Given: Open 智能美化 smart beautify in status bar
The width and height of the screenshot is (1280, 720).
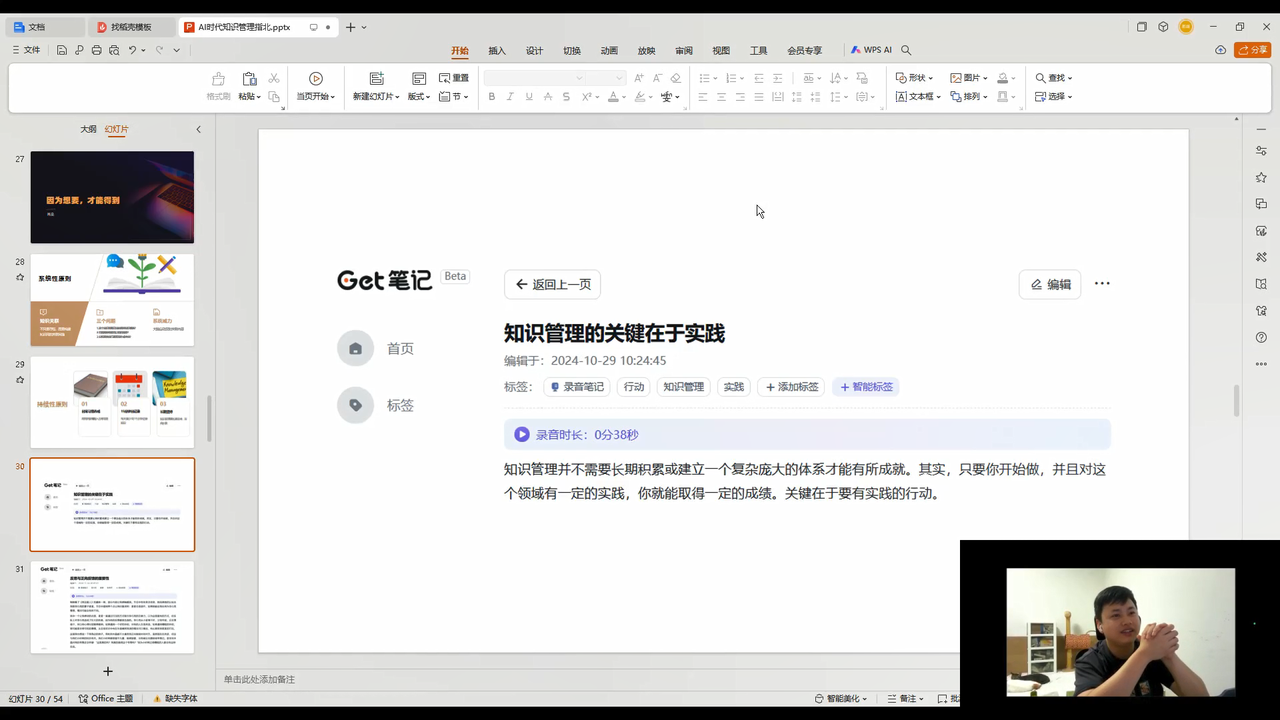Looking at the screenshot, I should point(840,699).
